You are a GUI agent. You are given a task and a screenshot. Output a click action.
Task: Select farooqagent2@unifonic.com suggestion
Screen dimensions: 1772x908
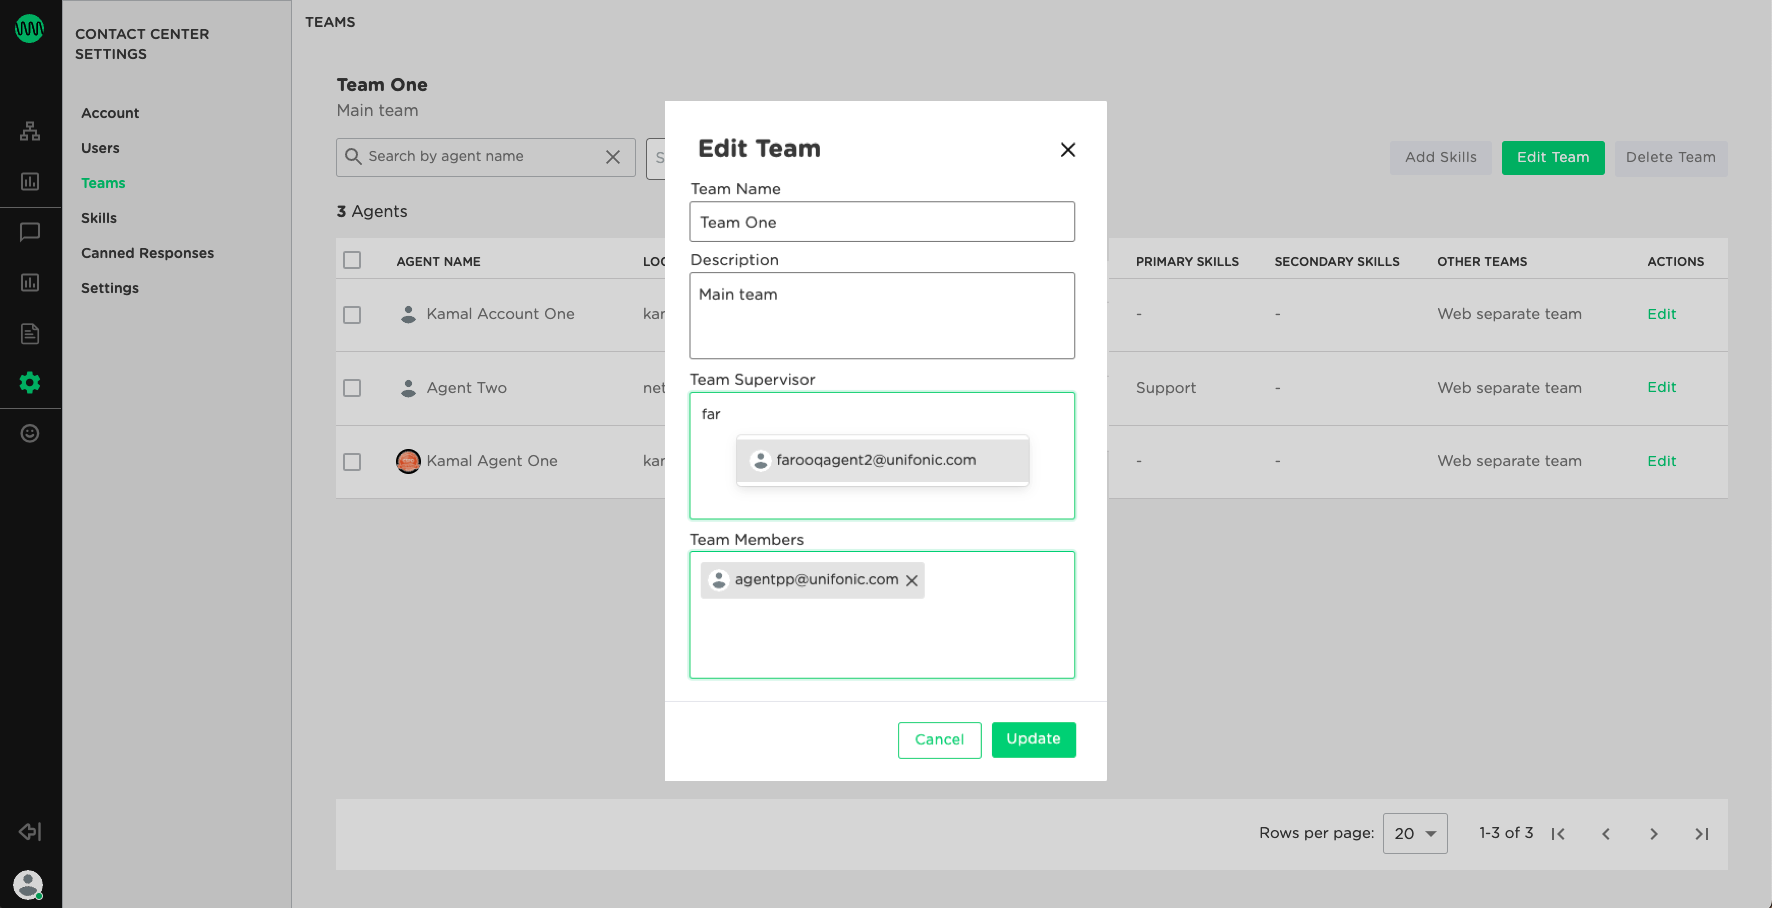click(x=883, y=460)
